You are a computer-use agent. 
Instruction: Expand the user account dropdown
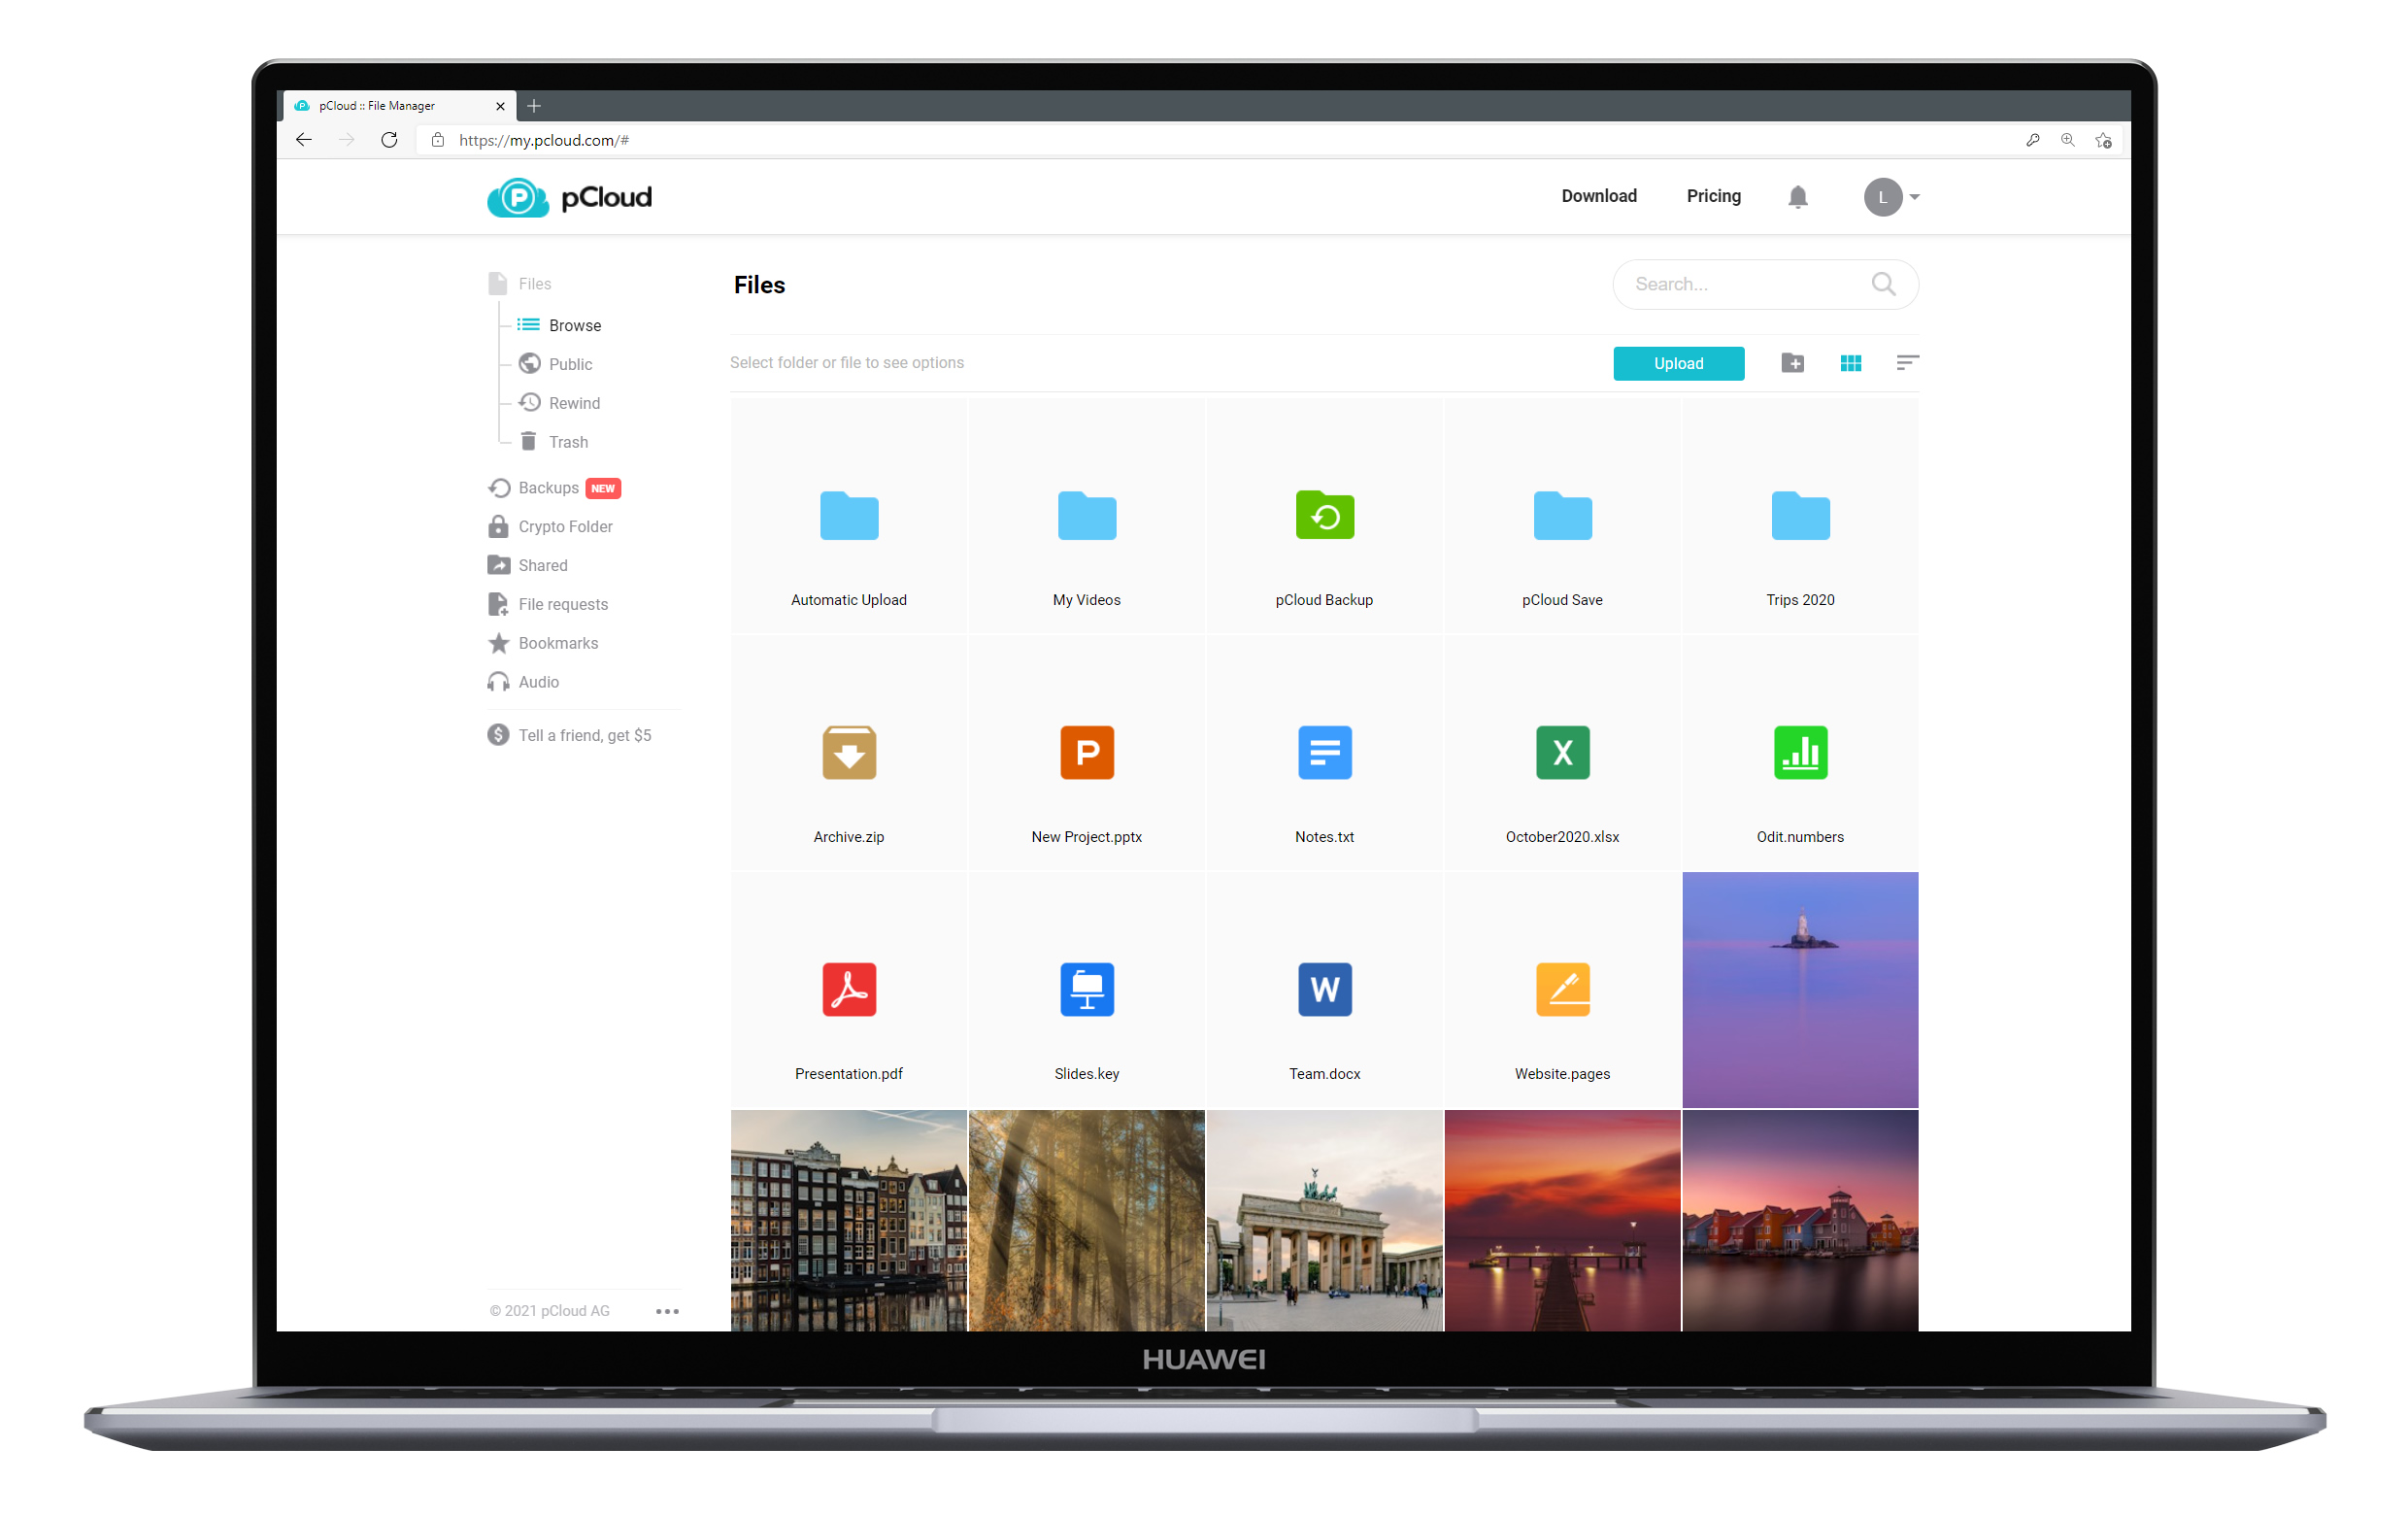coord(1888,195)
